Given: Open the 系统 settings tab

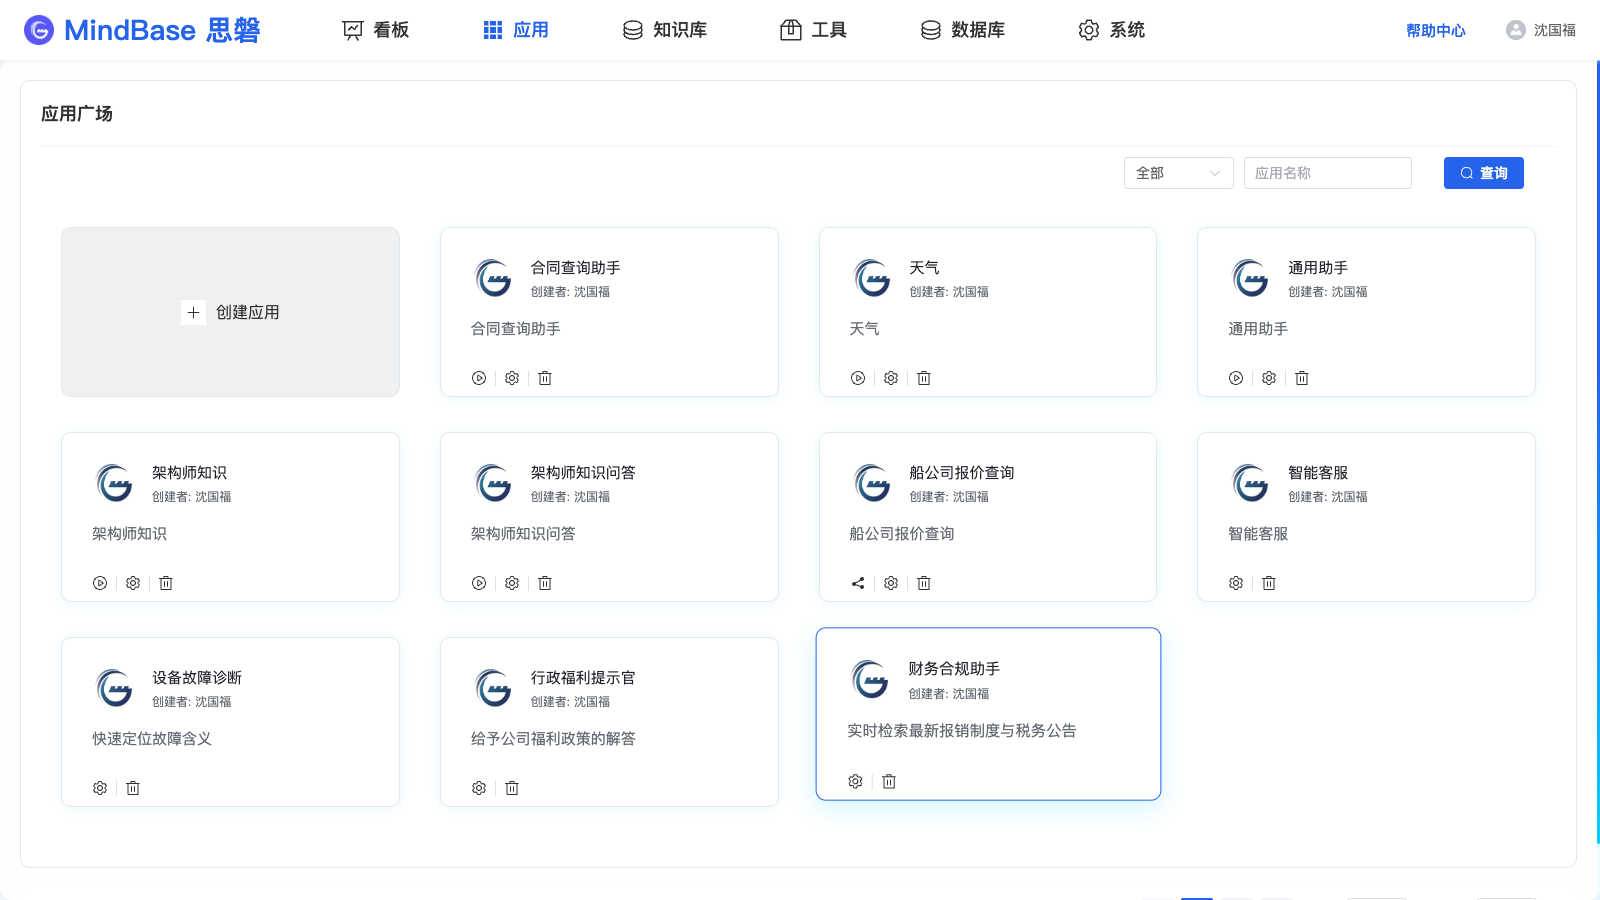Looking at the screenshot, I should pos(1112,30).
